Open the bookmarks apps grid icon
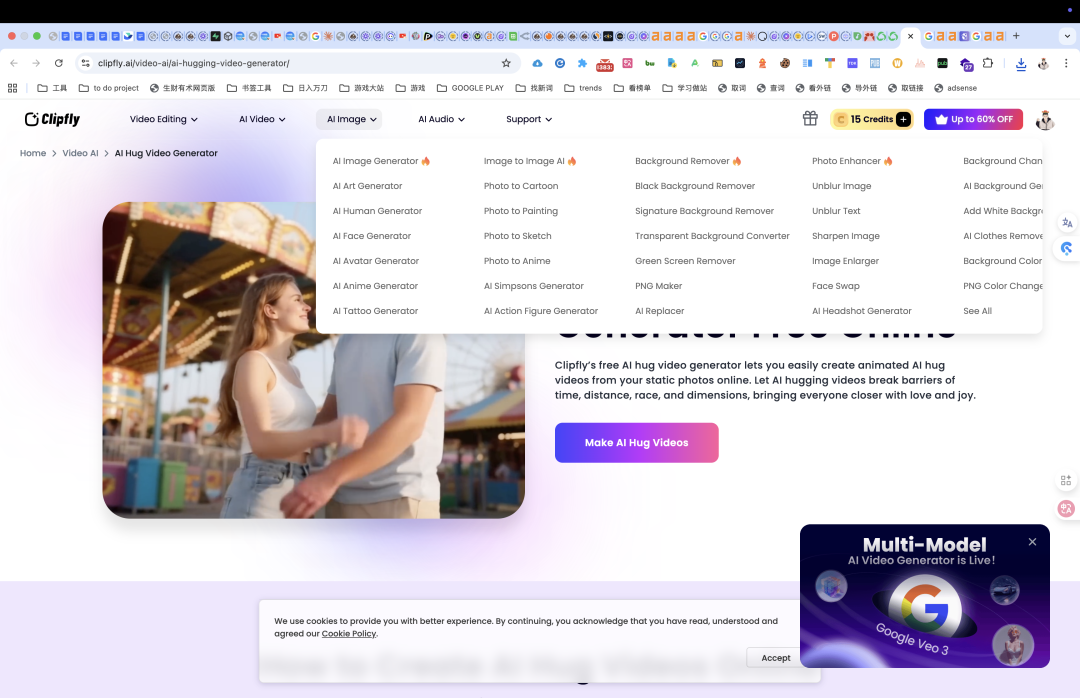This screenshot has height=698, width=1080. pyautogui.click(x=12, y=88)
